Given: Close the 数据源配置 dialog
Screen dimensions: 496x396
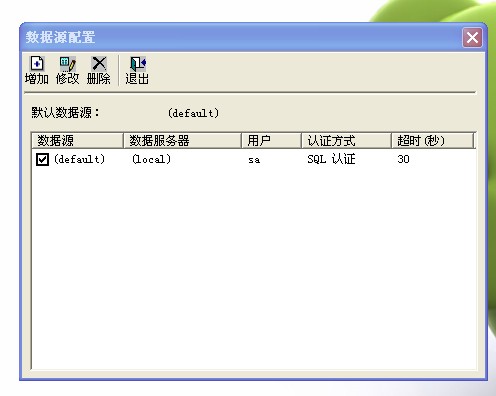Looking at the screenshot, I should pyautogui.click(x=472, y=37).
